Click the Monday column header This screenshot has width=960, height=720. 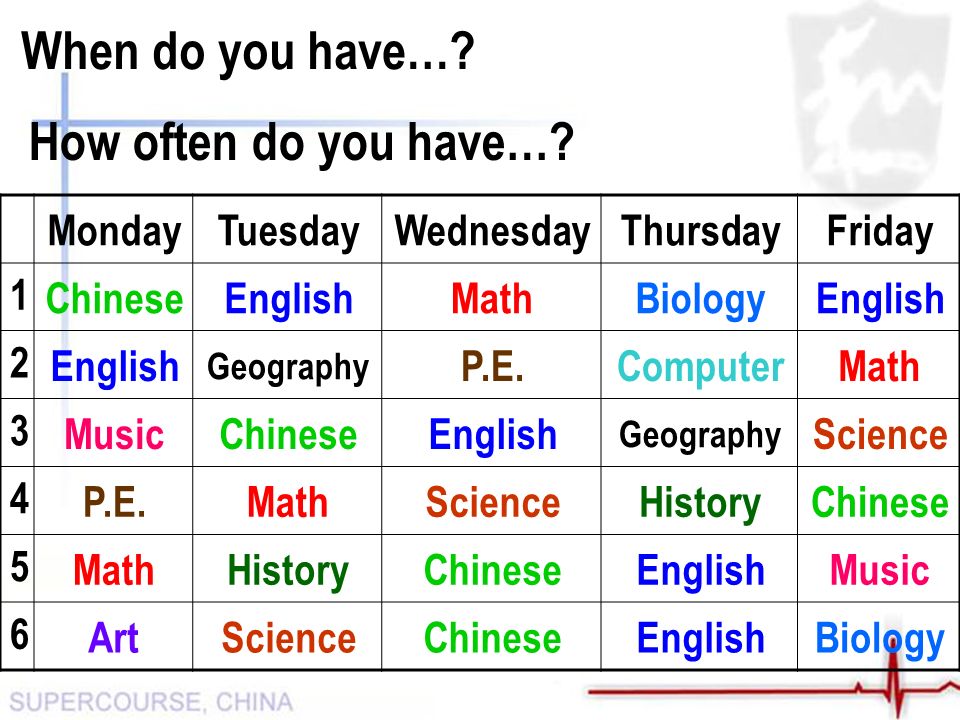[x=114, y=231]
